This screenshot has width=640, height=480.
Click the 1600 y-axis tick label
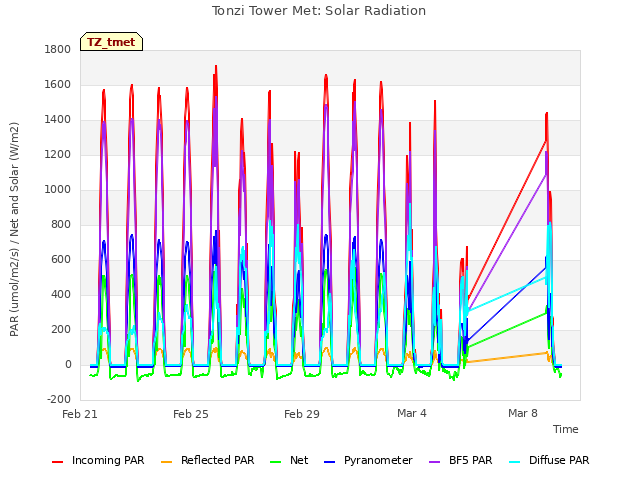click(x=58, y=84)
